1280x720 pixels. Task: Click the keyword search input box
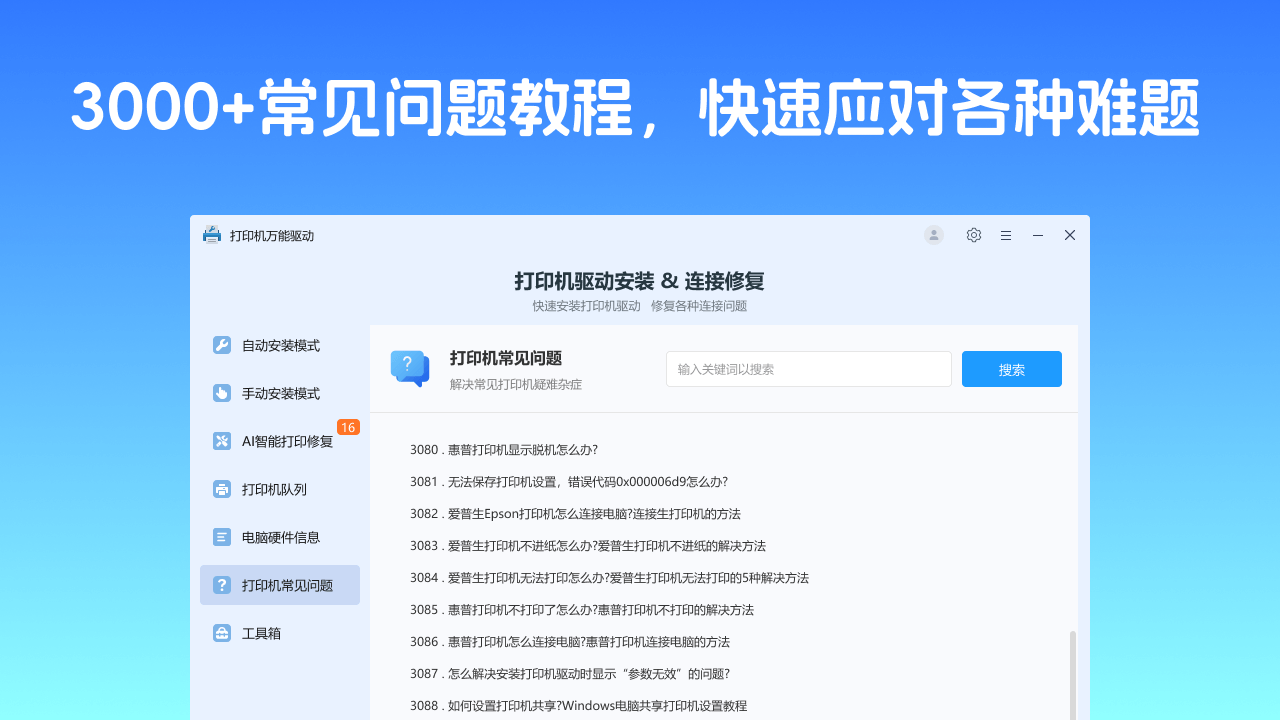click(x=808, y=369)
